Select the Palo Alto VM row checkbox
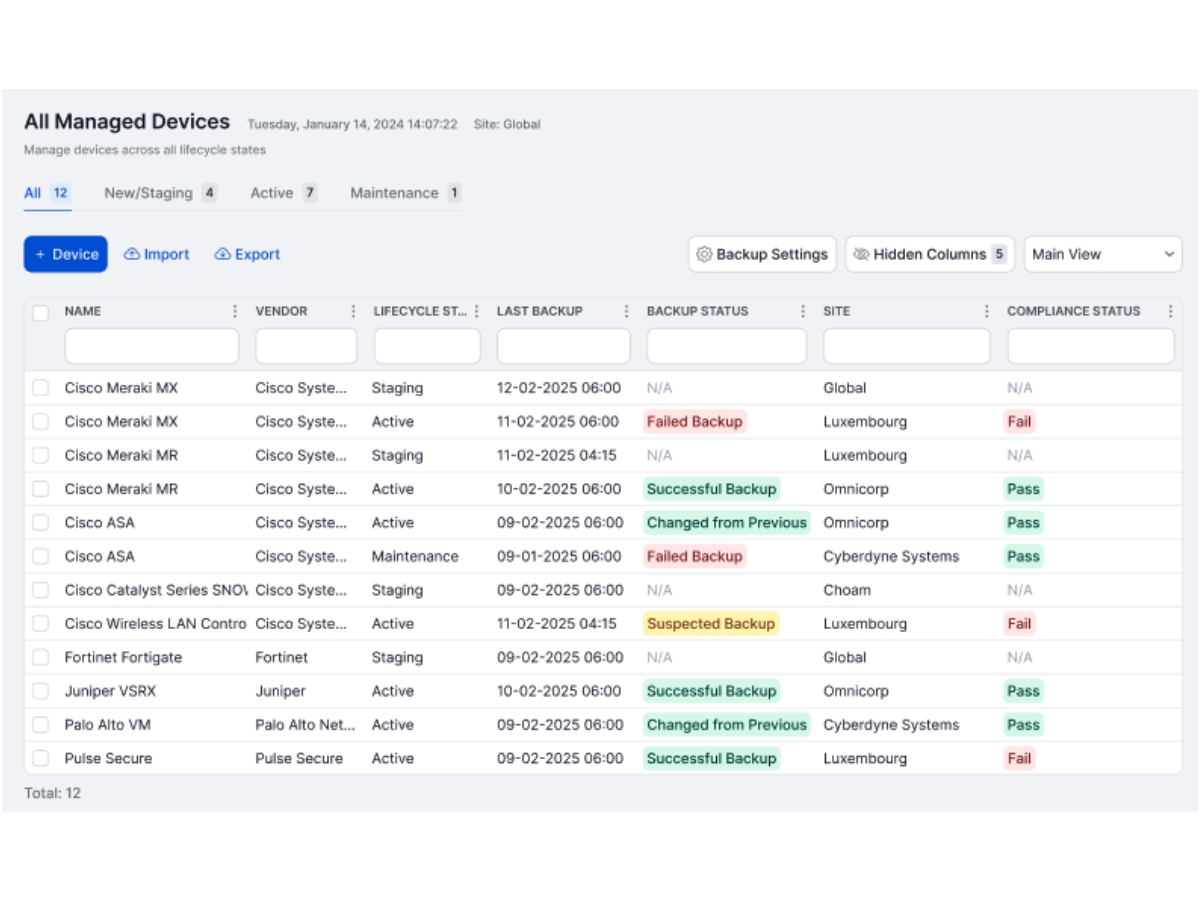The image size is (1200, 900). pos(41,725)
